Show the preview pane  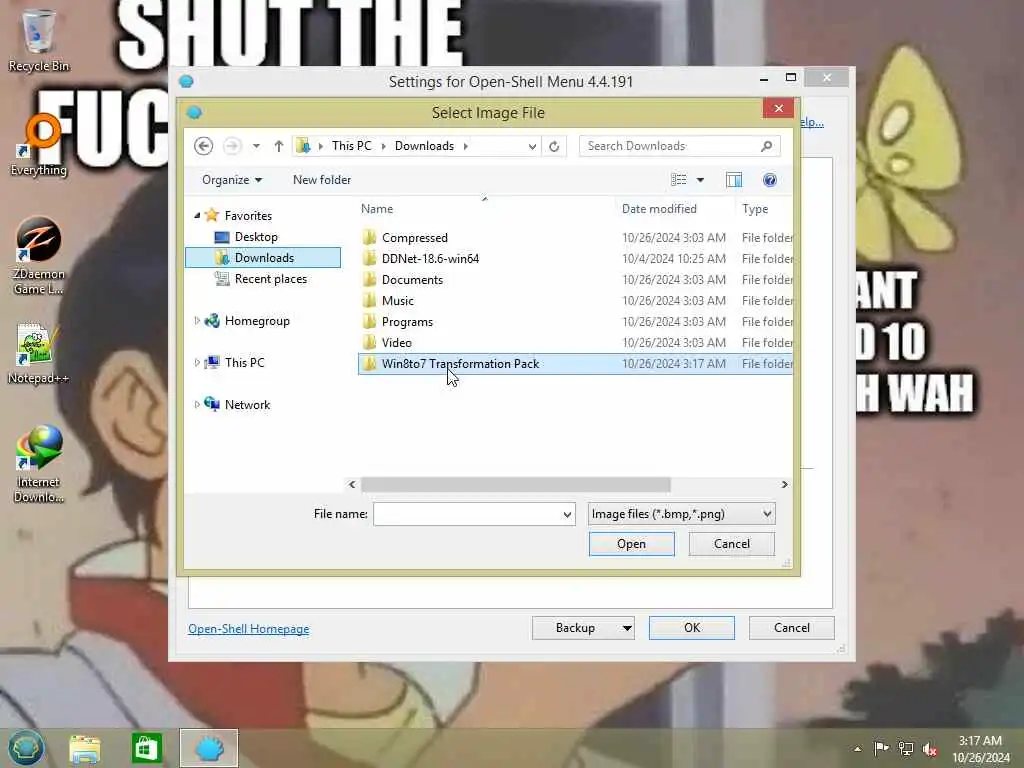[x=734, y=180]
